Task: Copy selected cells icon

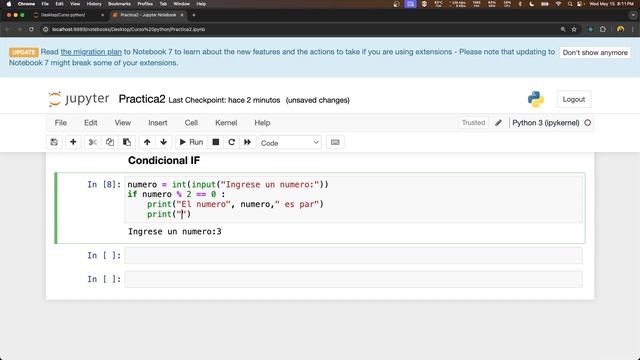Action: tap(110, 142)
